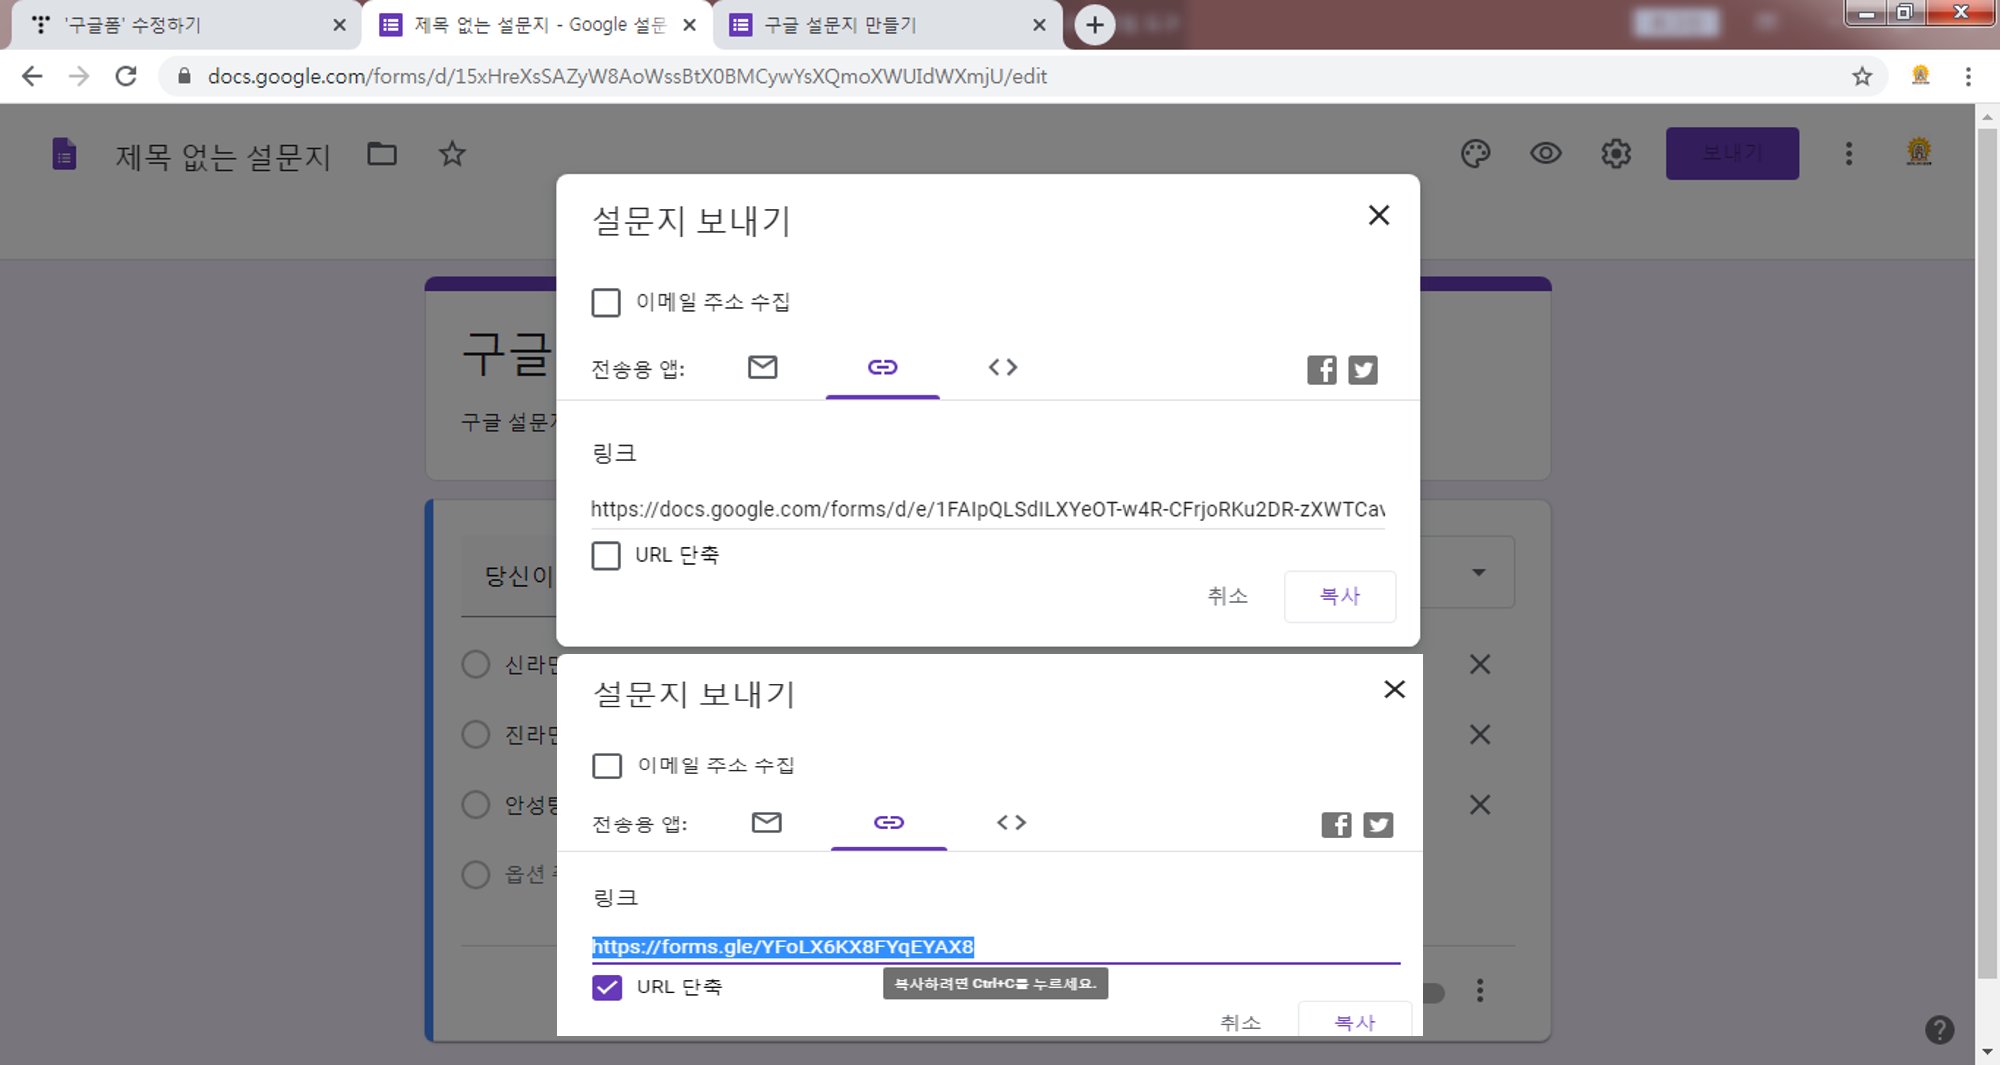Click 복사 in the lower dialog
Image resolution: width=2000 pixels, height=1065 pixels.
click(x=1355, y=1020)
